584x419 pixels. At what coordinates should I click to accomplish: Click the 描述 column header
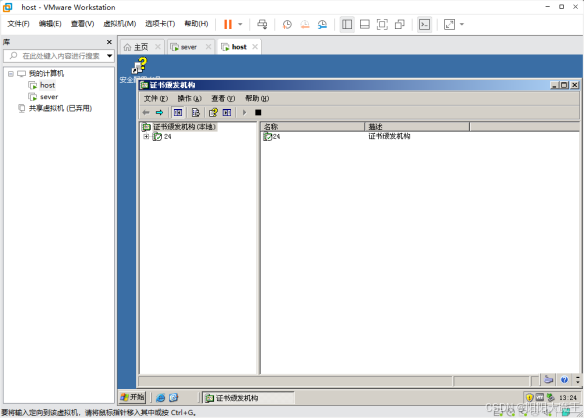click(x=417, y=127)
